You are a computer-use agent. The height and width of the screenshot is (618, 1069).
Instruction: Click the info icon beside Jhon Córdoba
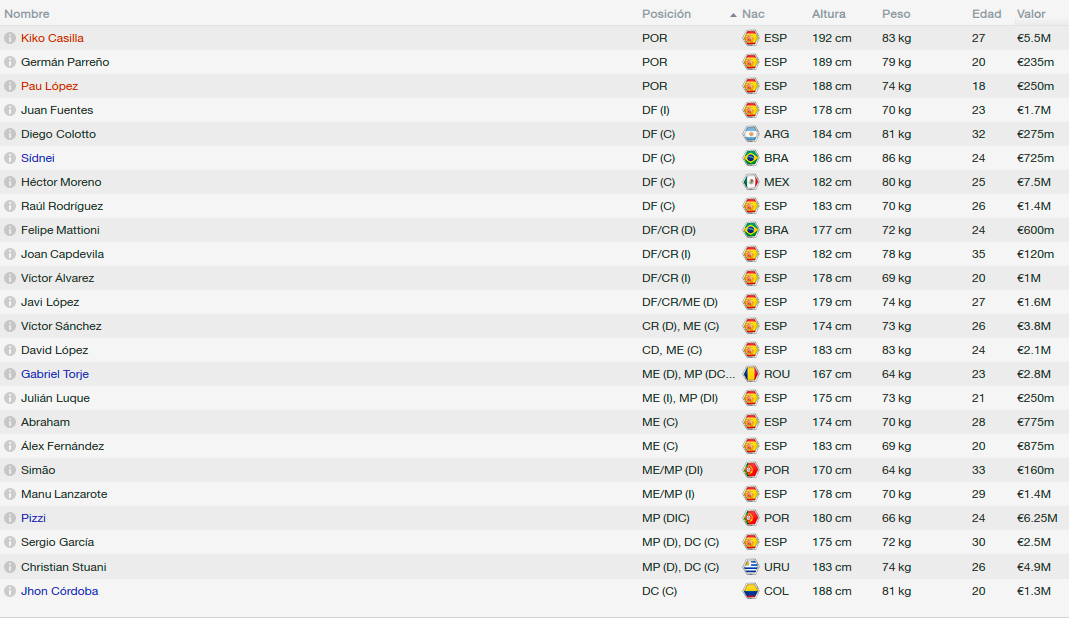[x=10, y=591]
